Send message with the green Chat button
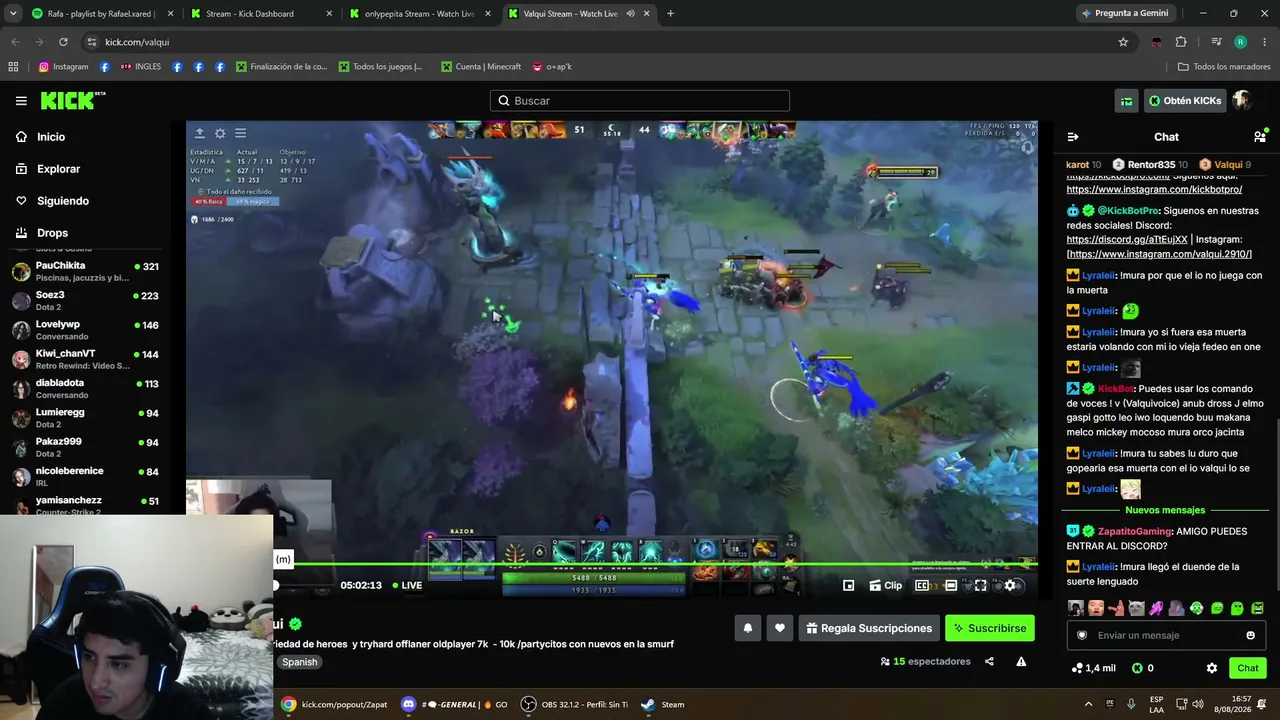Screen dimensions: 1280x720 click(1248, 668)
